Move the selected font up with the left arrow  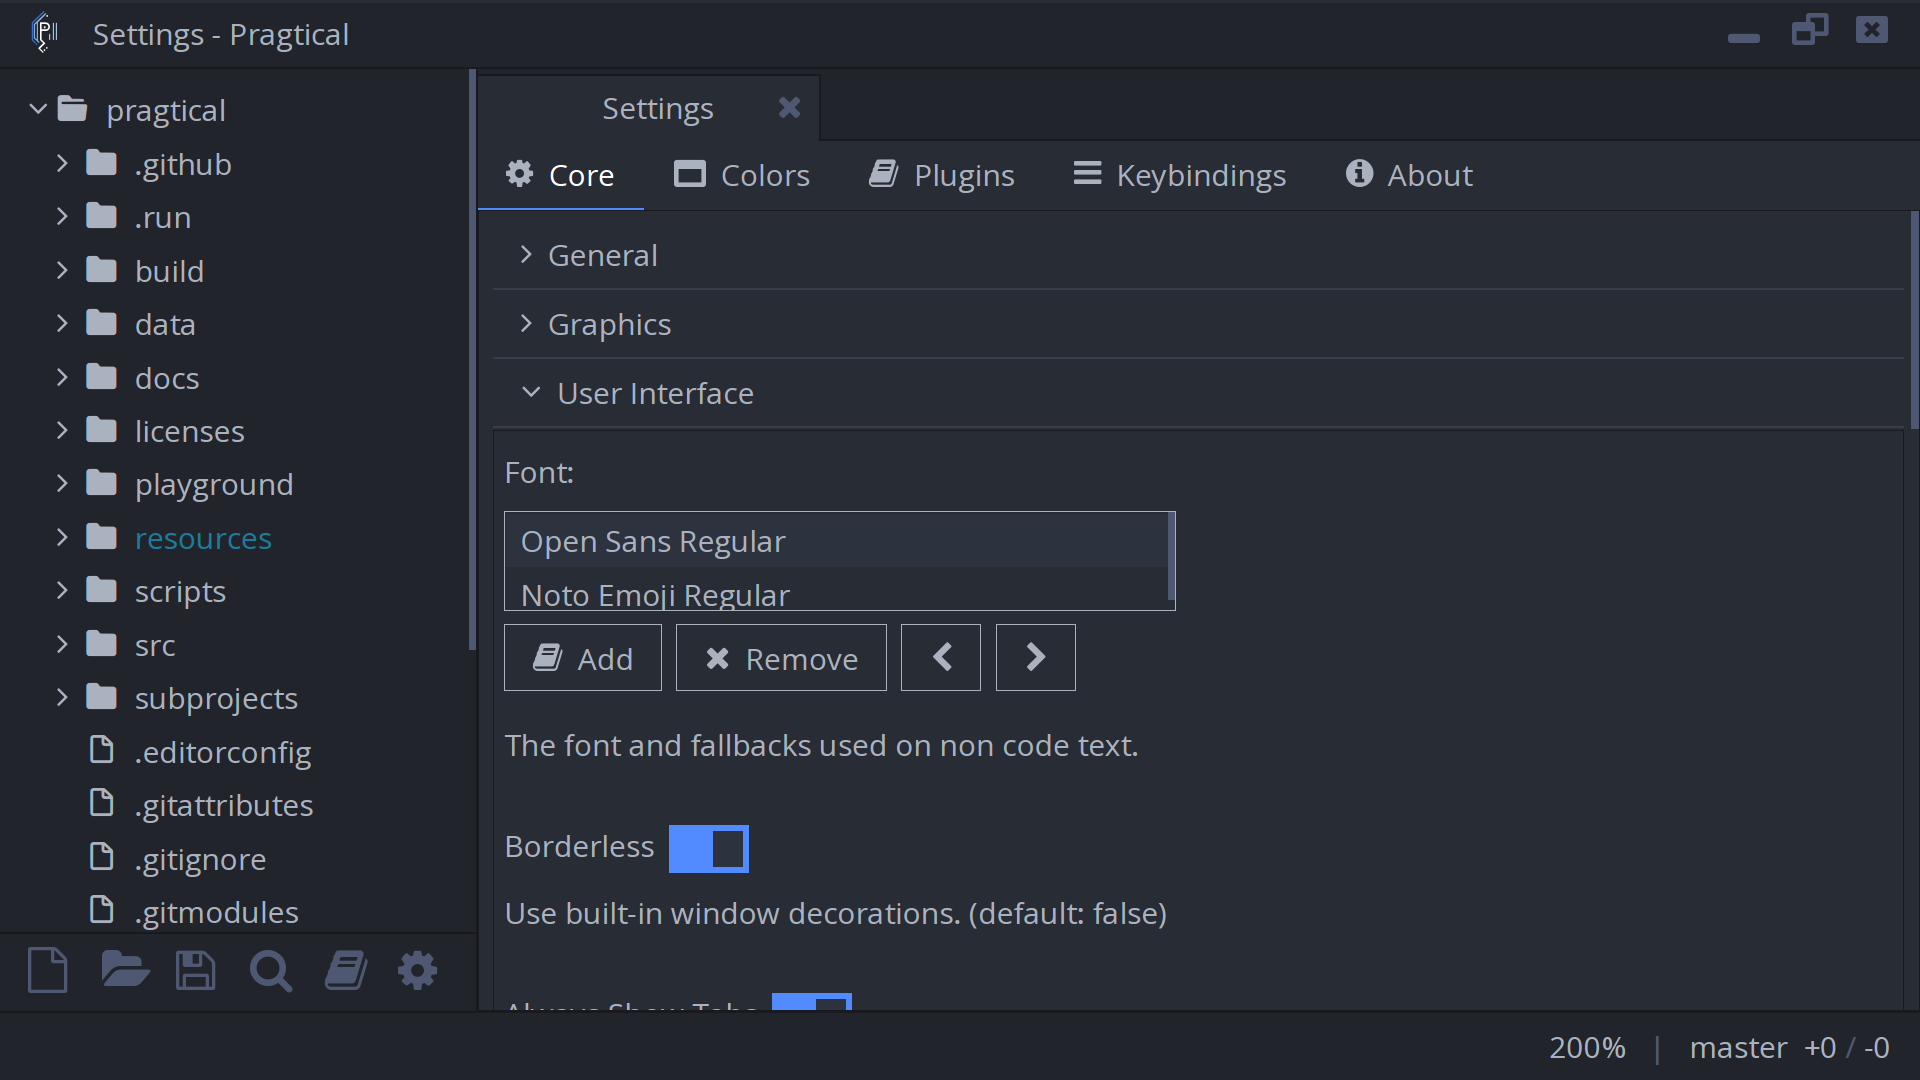coord(941,657)
